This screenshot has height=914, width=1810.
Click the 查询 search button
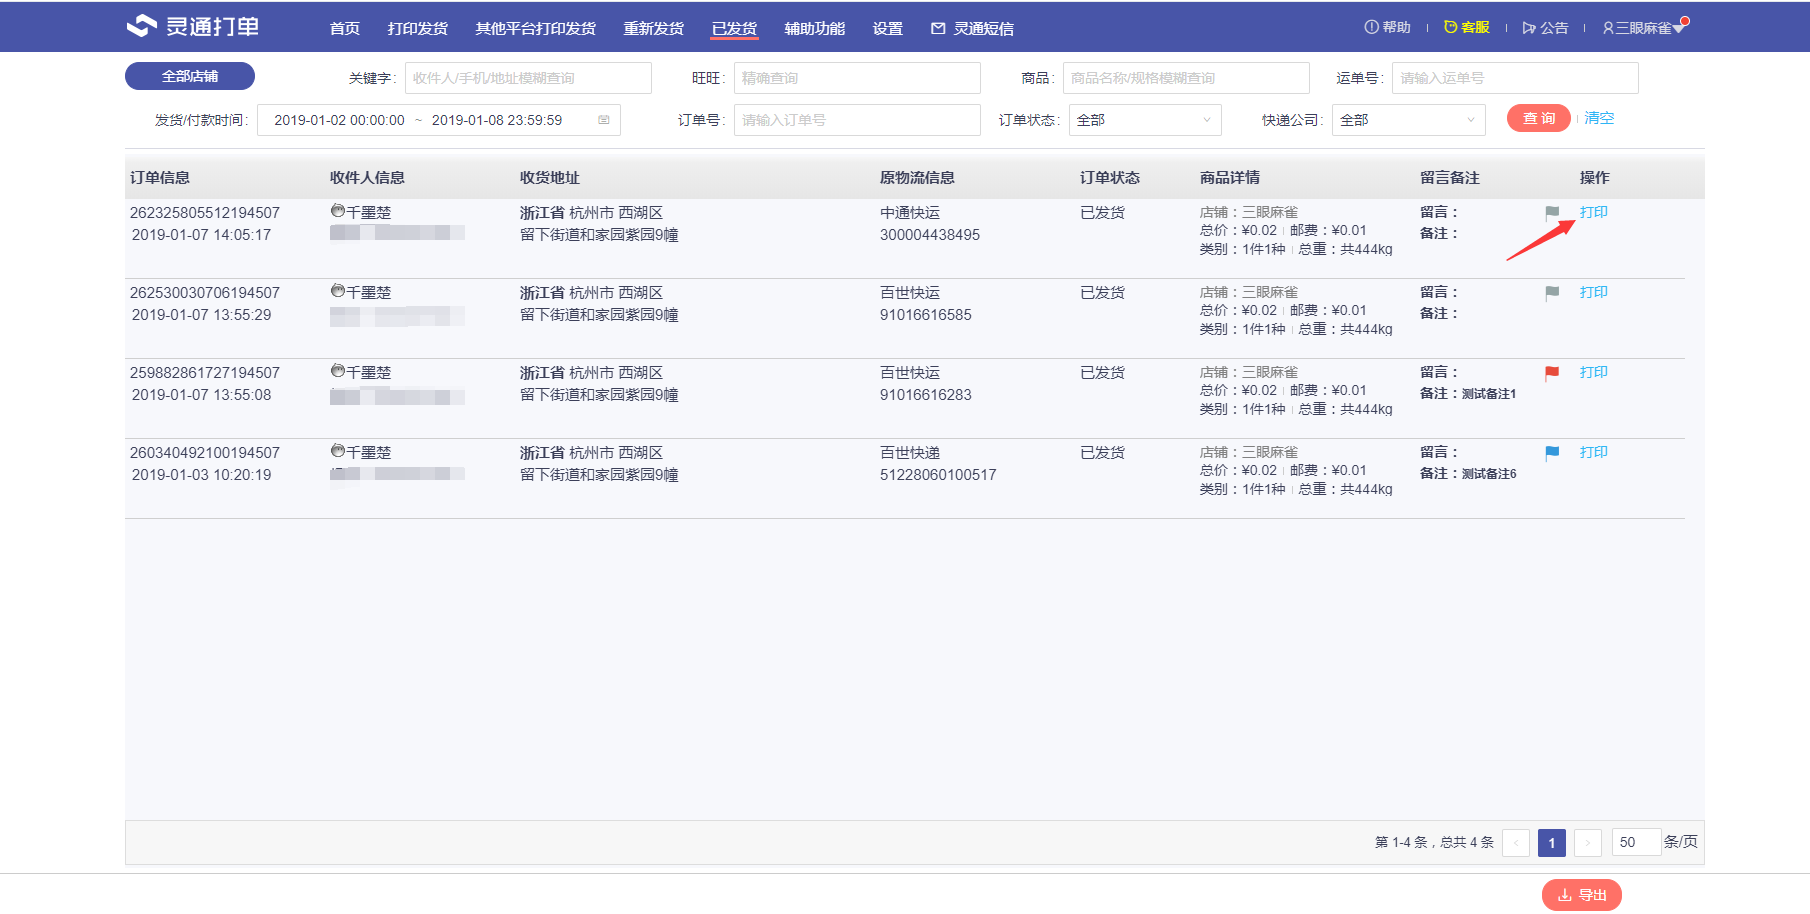(x=1539, y=118)
